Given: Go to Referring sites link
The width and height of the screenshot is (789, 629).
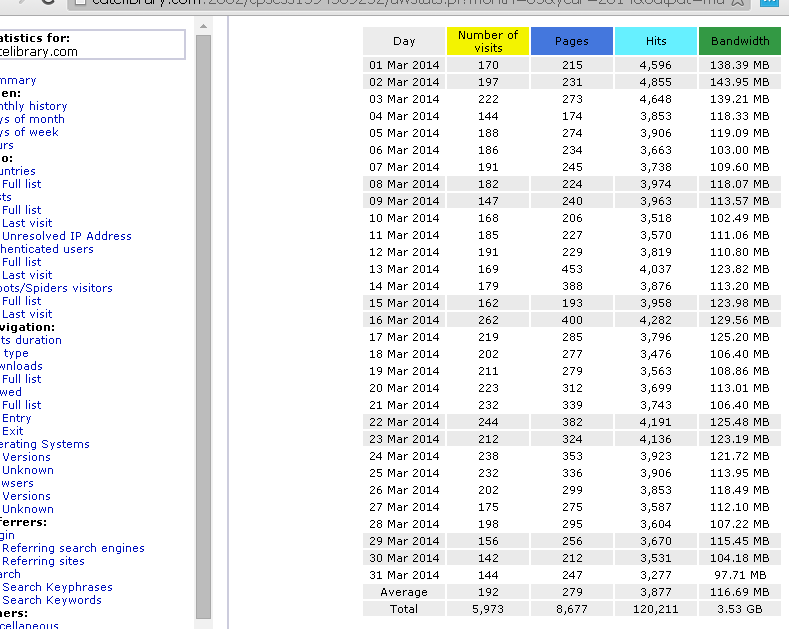Looking at the screenshot, I should (x=43, y=561).
